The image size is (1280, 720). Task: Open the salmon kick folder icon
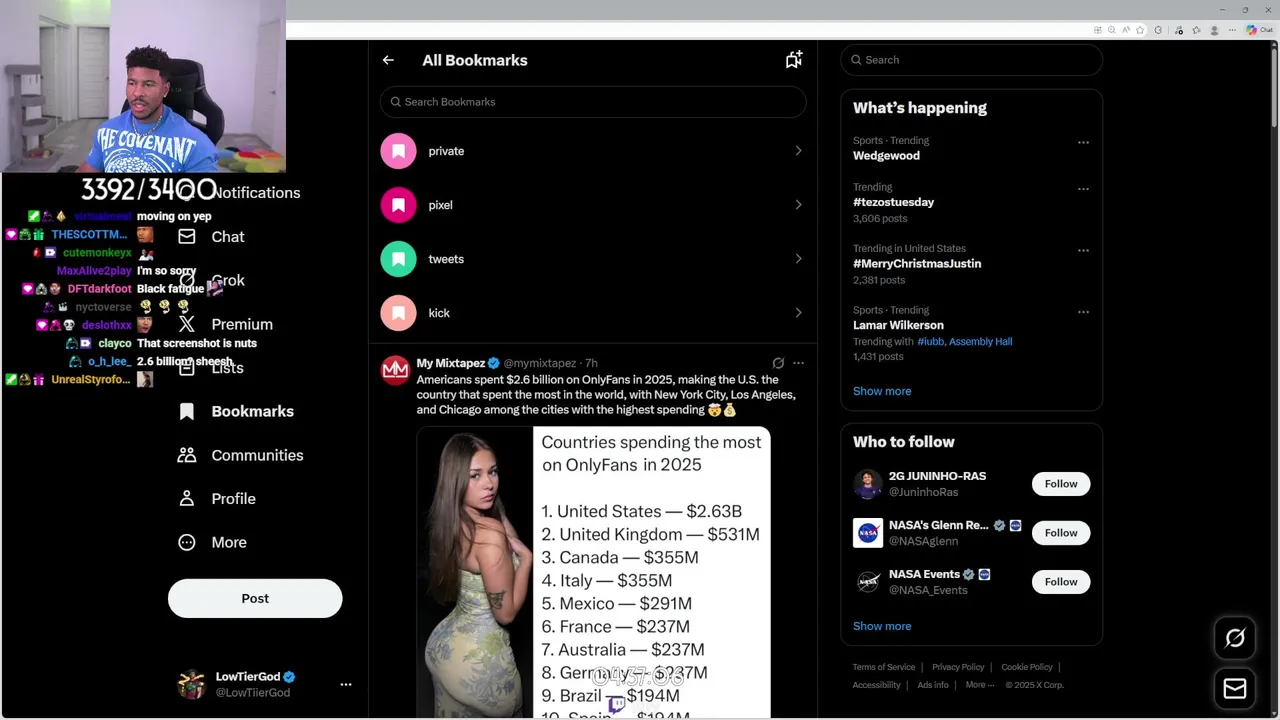(x=398, y=313)
